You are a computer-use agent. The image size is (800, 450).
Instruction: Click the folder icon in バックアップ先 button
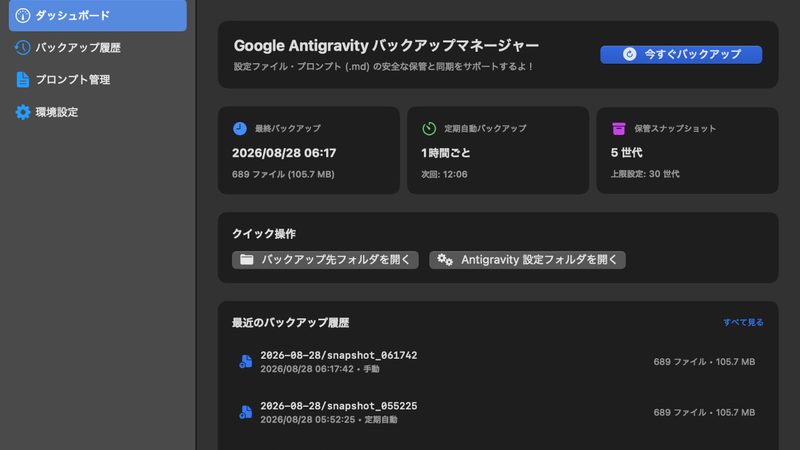coord(247,260)
